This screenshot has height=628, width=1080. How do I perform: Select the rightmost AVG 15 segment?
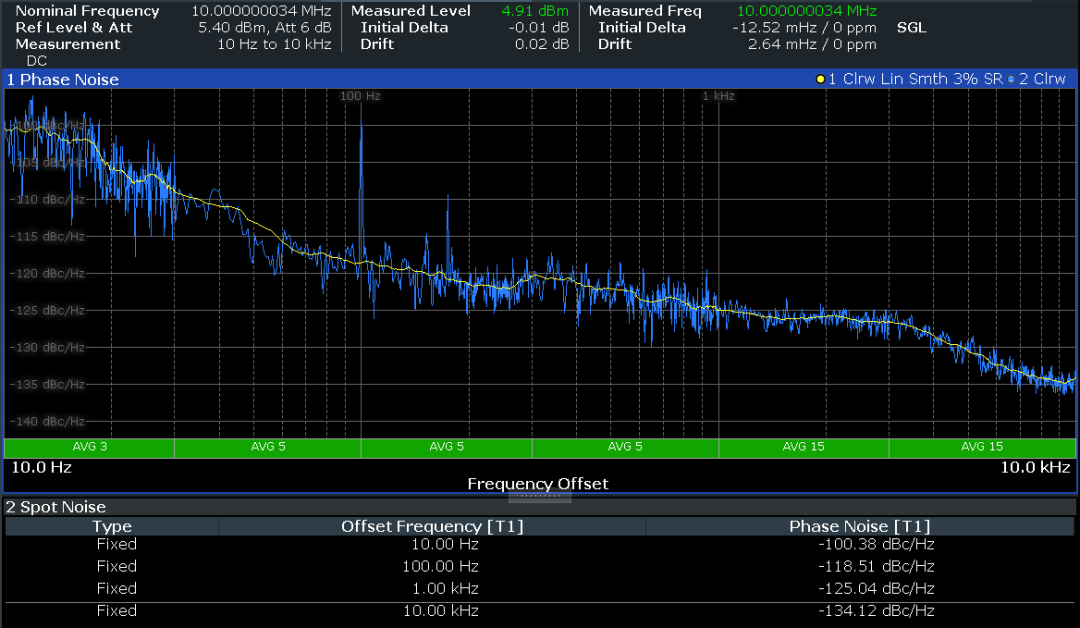coord(981,446)
